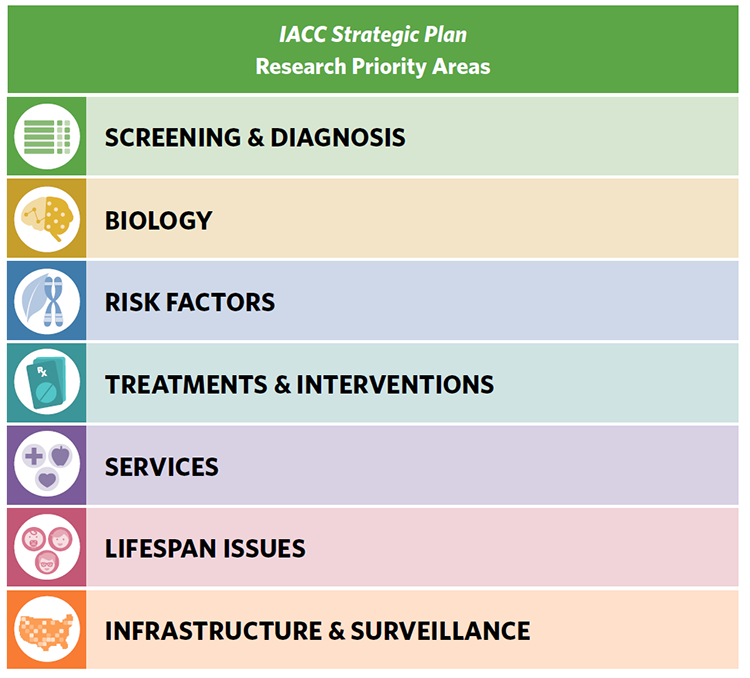Open the BIOLOGY research area
Screen dimensions: 750x678
(158, 220)
